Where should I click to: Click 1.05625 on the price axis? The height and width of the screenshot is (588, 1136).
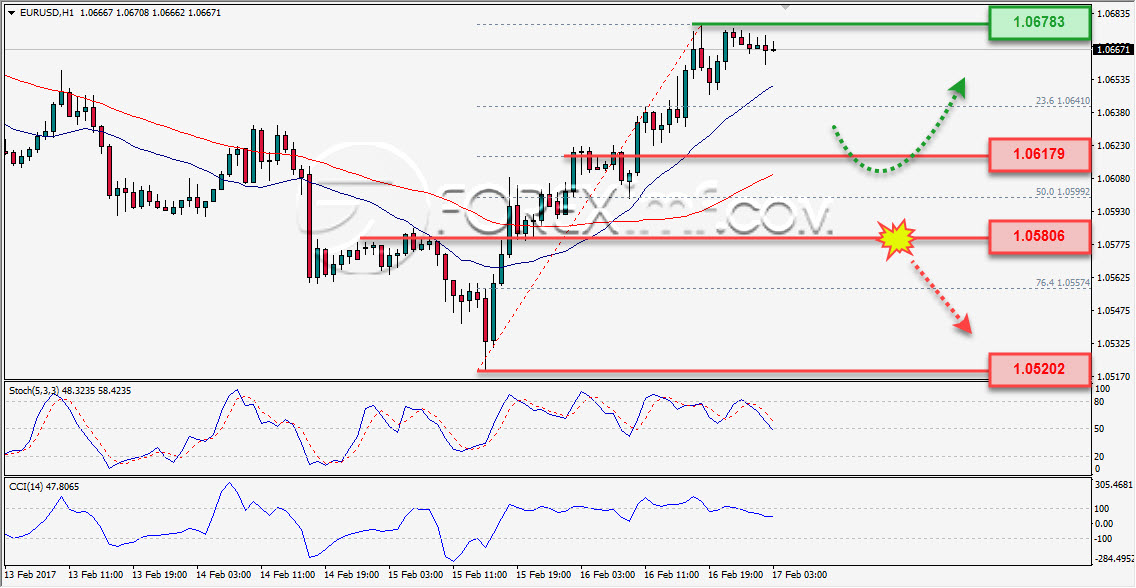pos(1112,277)
